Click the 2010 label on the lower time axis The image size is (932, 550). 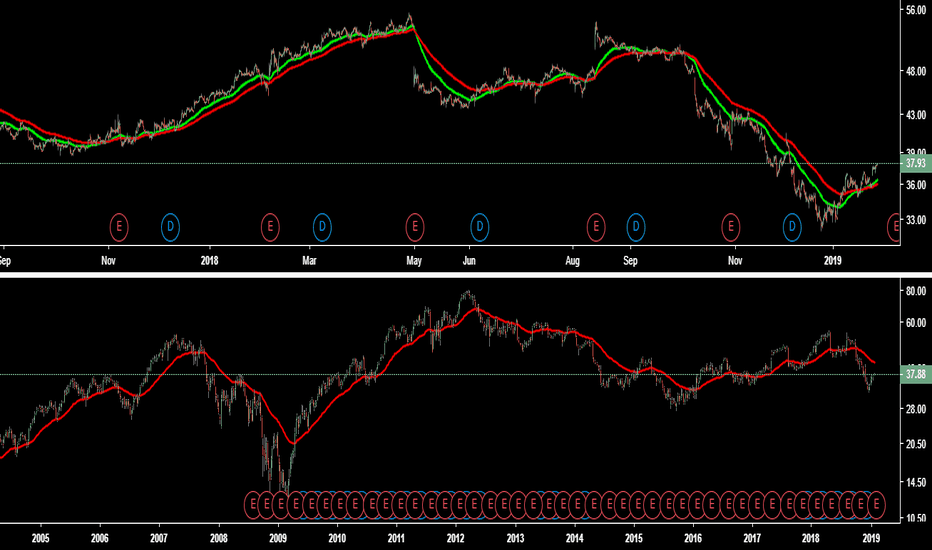pyautogui.click(x=337, y=538)
